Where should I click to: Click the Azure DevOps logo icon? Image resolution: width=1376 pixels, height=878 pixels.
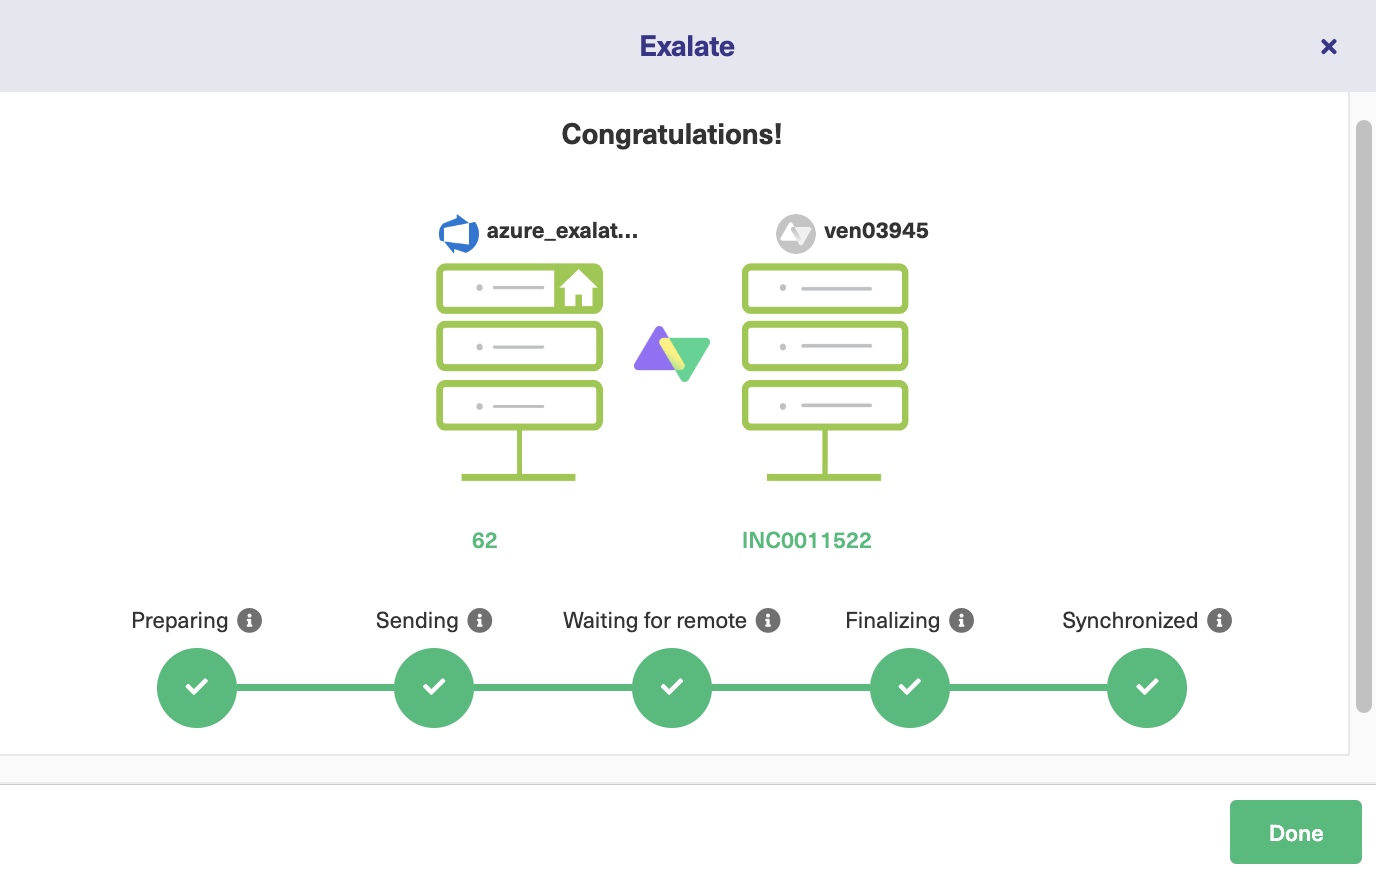pyautogui.click(x=459, y=233)
